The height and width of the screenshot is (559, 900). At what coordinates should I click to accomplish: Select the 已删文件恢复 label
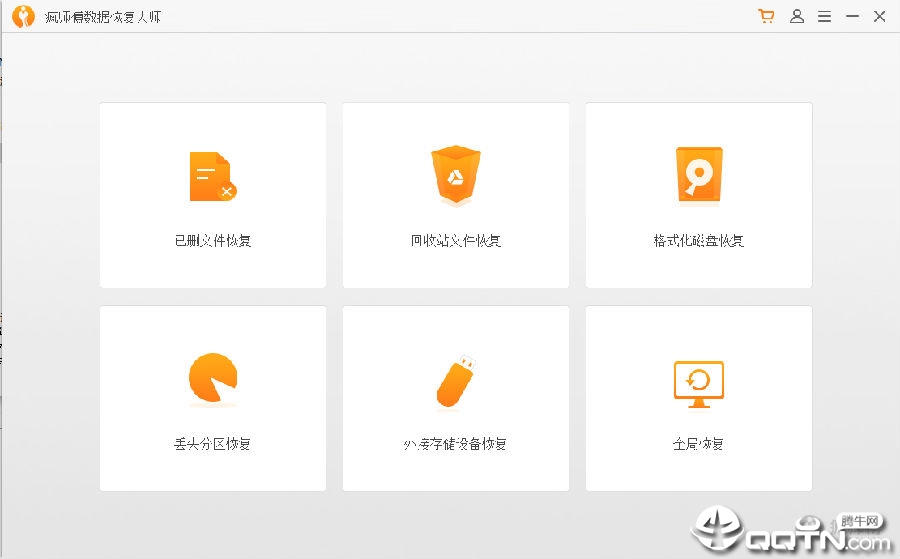(x=213, y=240)
